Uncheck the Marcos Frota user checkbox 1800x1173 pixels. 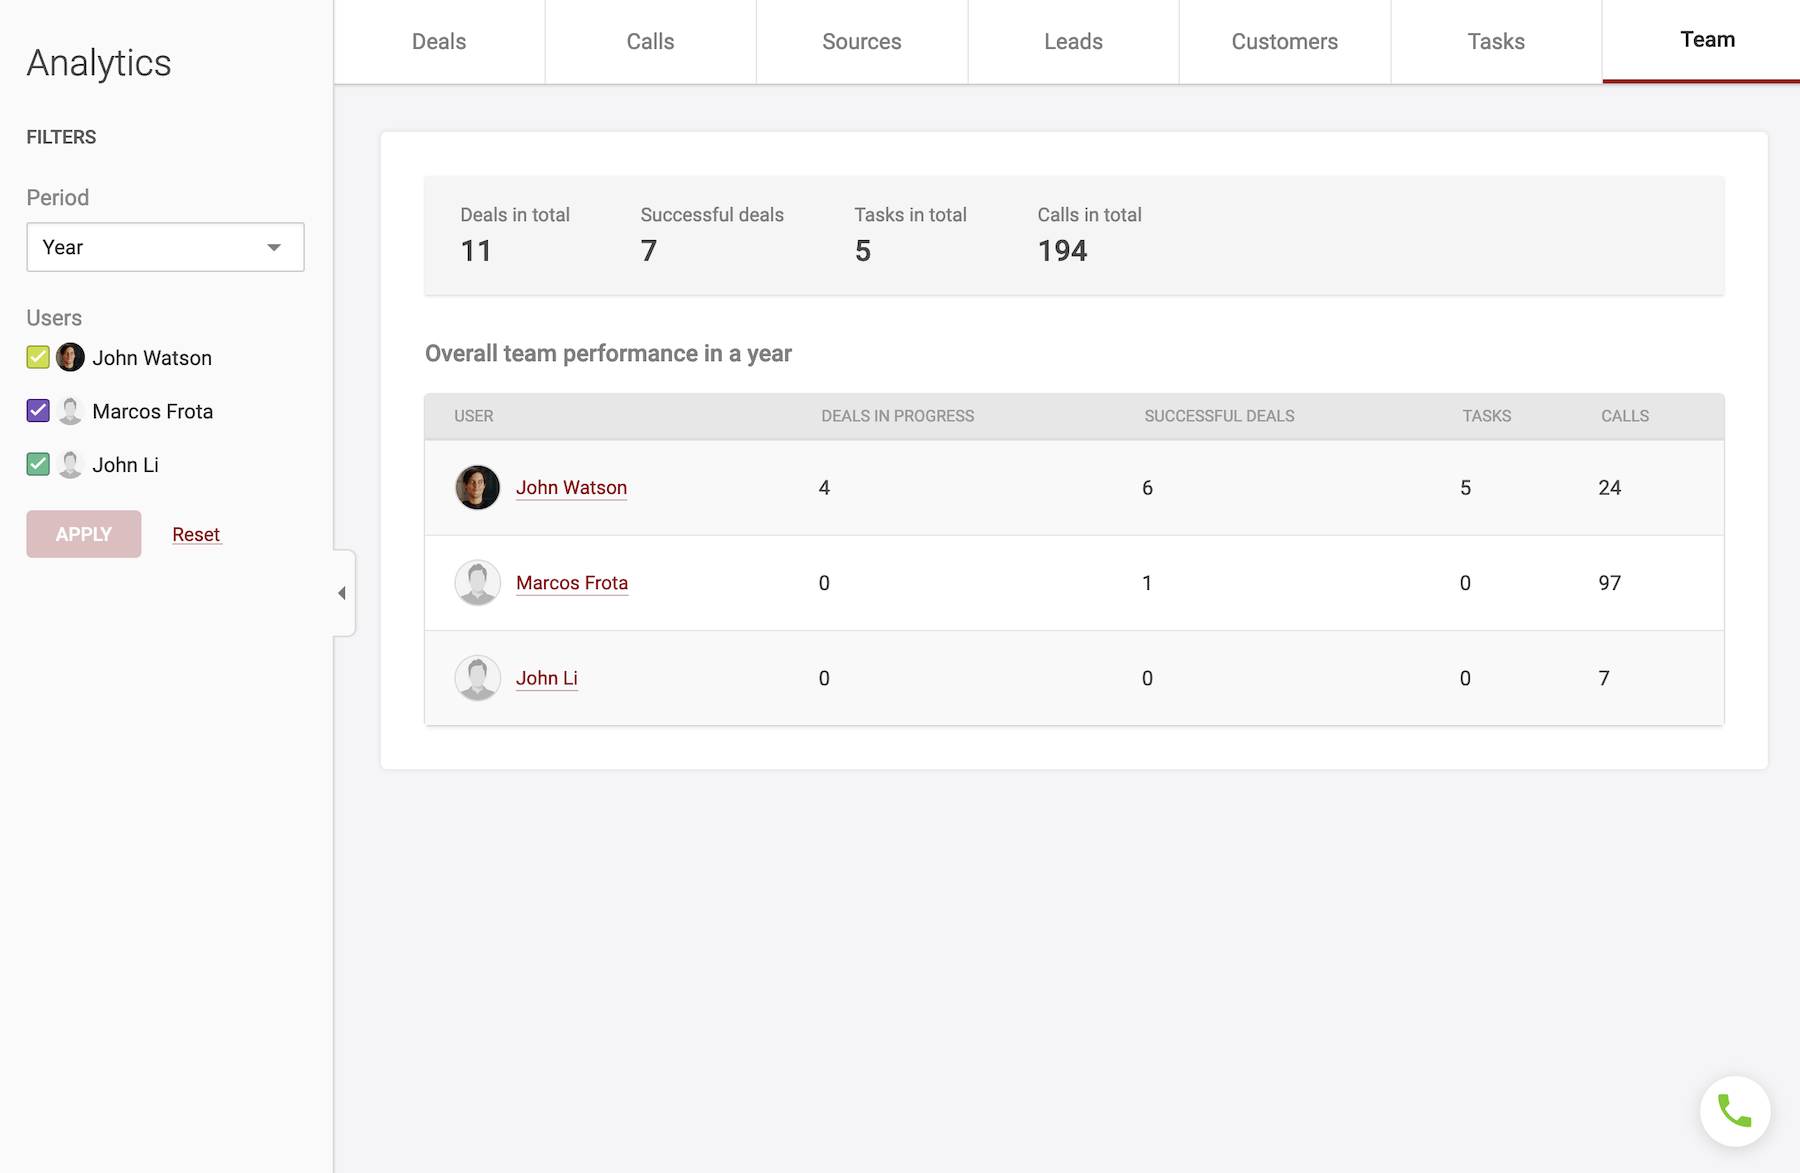[x=38, y=411]
